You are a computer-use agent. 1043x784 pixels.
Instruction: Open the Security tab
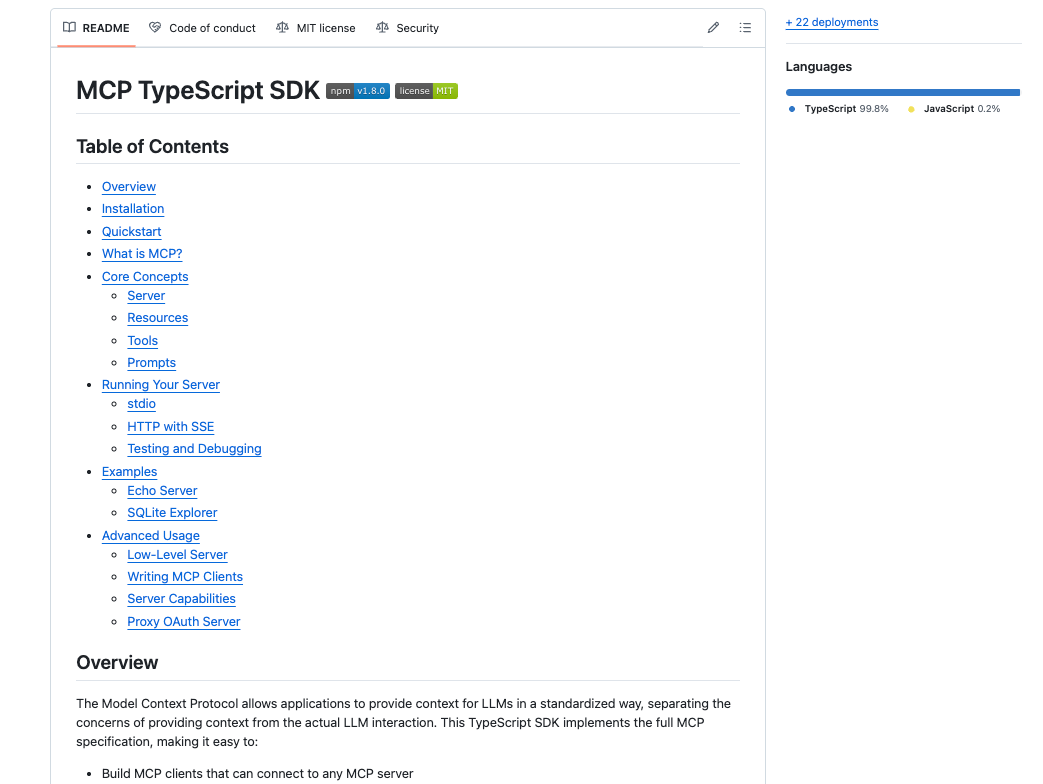click(417, 28)
